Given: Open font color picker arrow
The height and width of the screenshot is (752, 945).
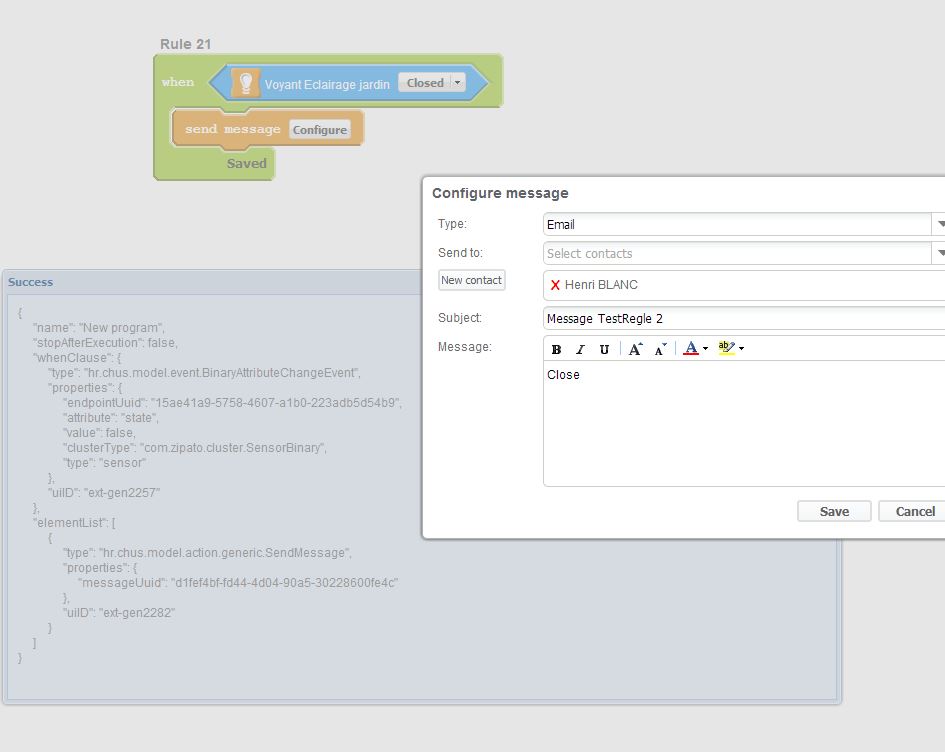Looking at the screenshot, I should pyautogui.click(x=705, y=349).
